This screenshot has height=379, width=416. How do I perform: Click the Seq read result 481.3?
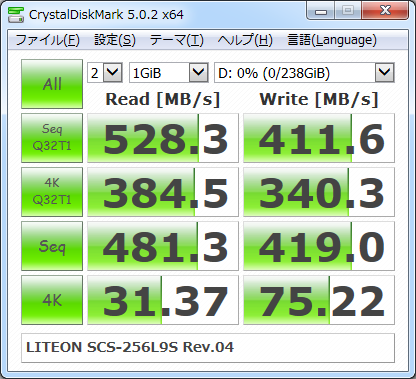coord(163,246)
